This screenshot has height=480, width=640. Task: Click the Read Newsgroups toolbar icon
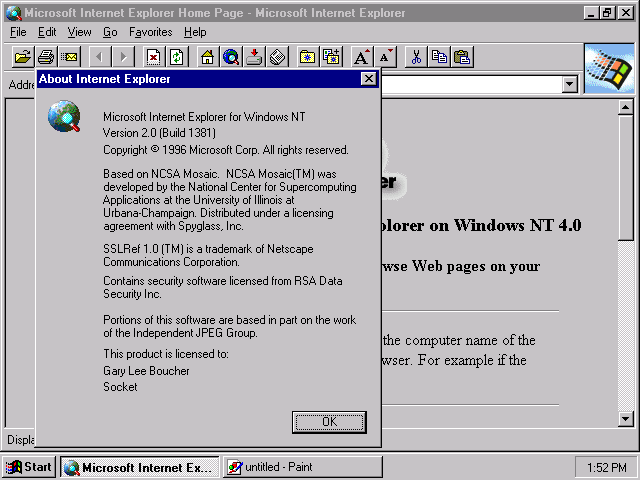[278, 57]
